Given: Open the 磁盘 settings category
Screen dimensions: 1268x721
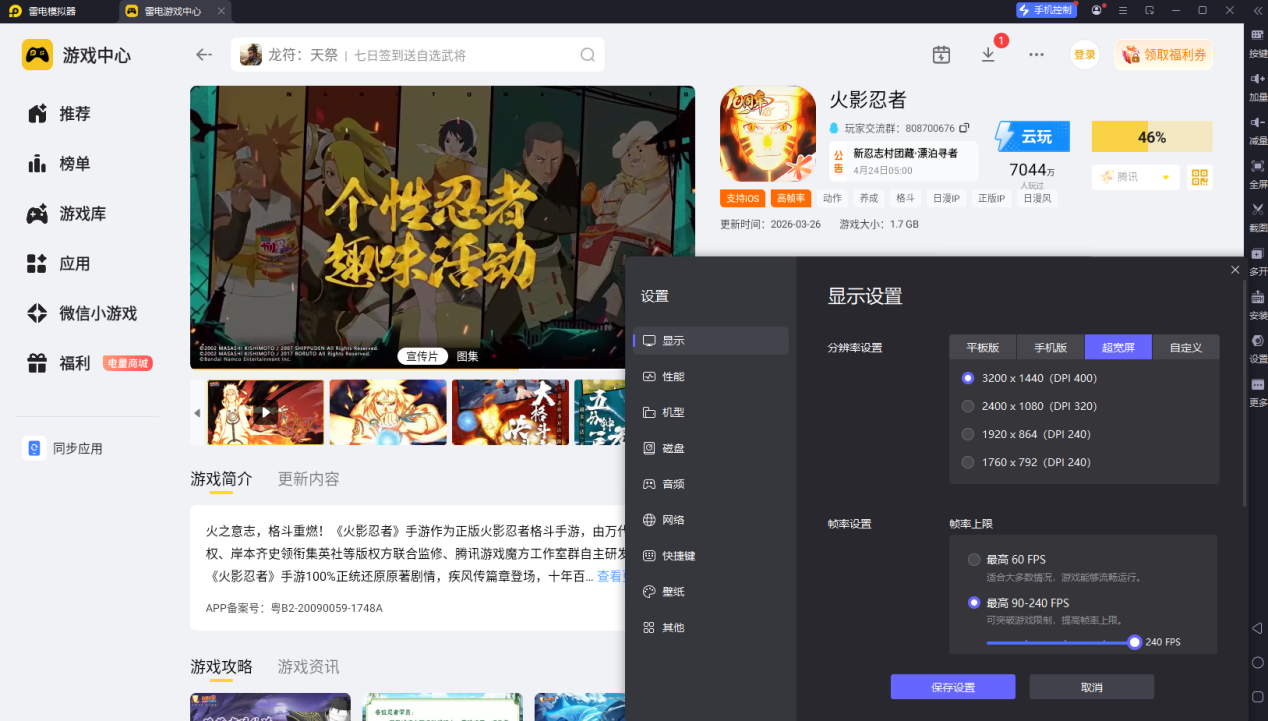Looking at the screenshot, I should [x=711, y=448].
